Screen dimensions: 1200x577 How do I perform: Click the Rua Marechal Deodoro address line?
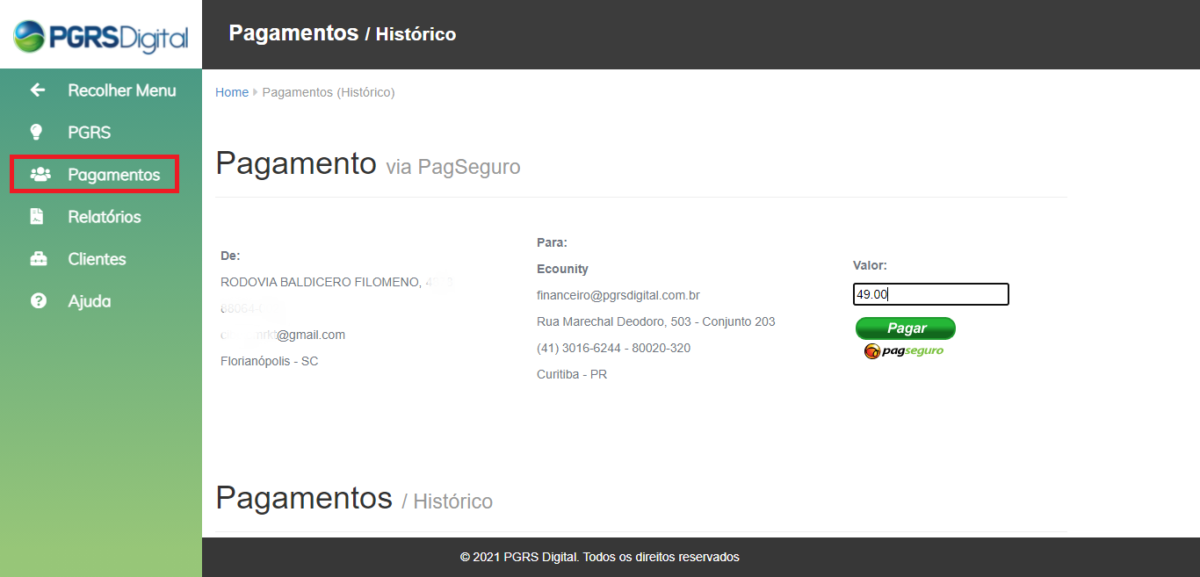click(656, 322)
